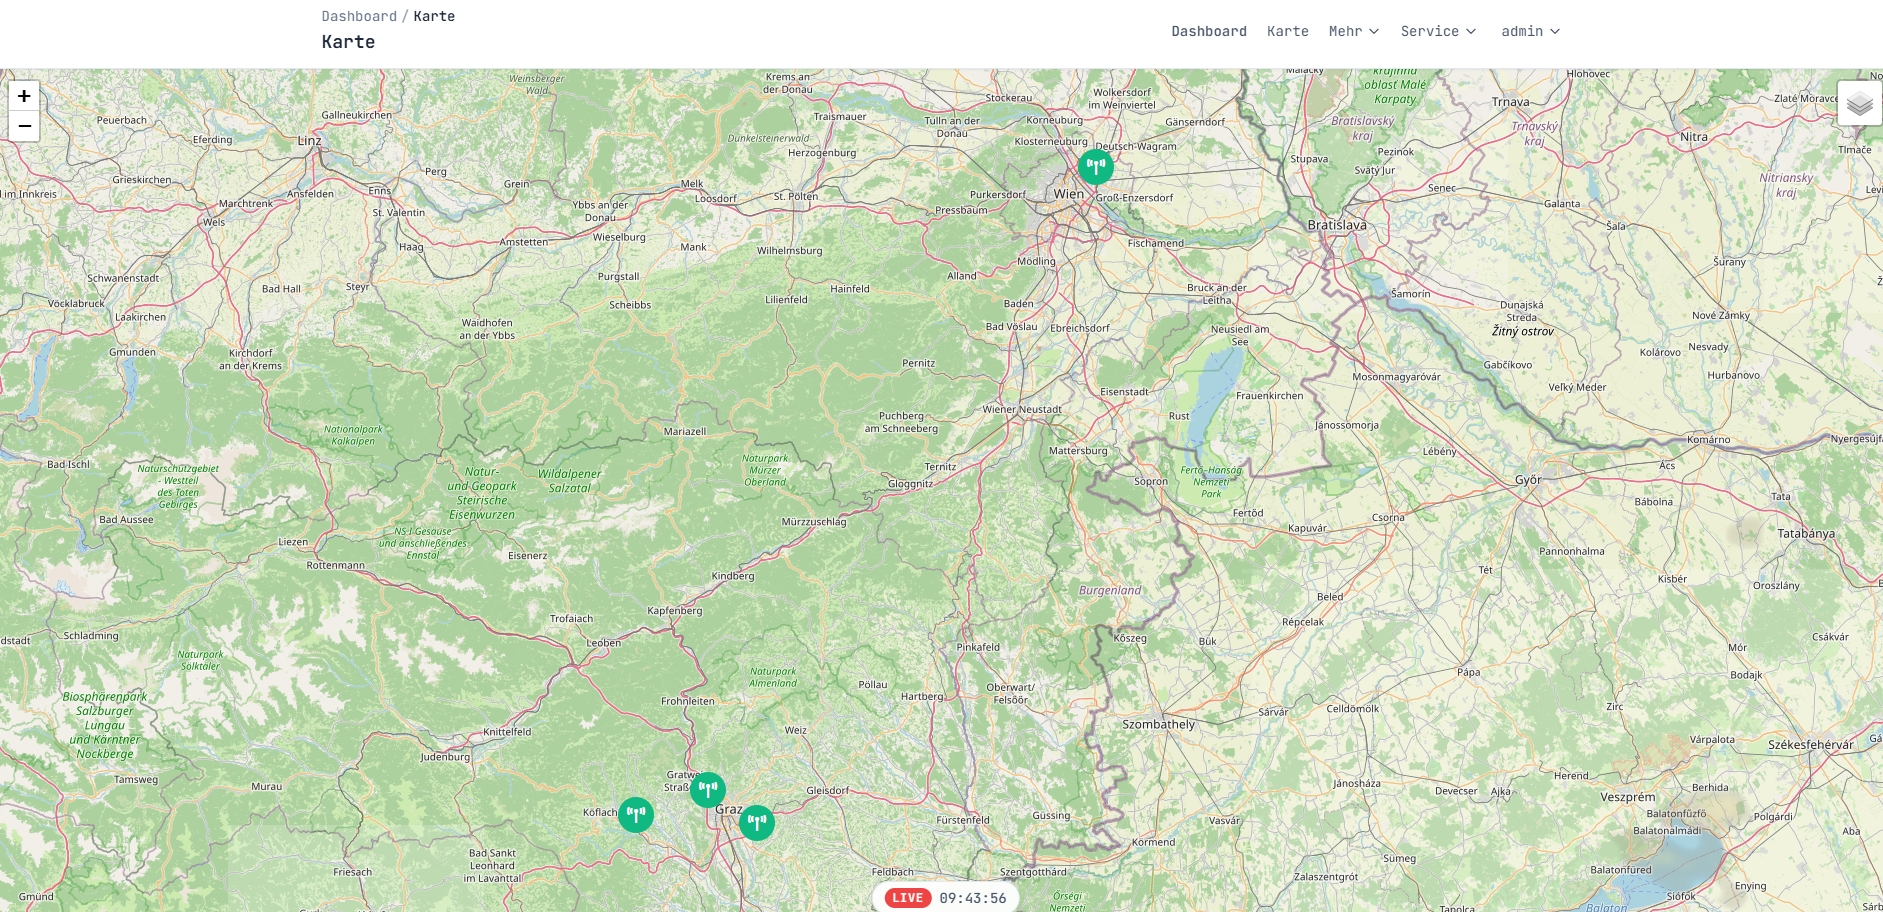The width and height of the screenshot is (1883, 912).
Task: Open the Service dropdown menu
Action: (1438, 31)
